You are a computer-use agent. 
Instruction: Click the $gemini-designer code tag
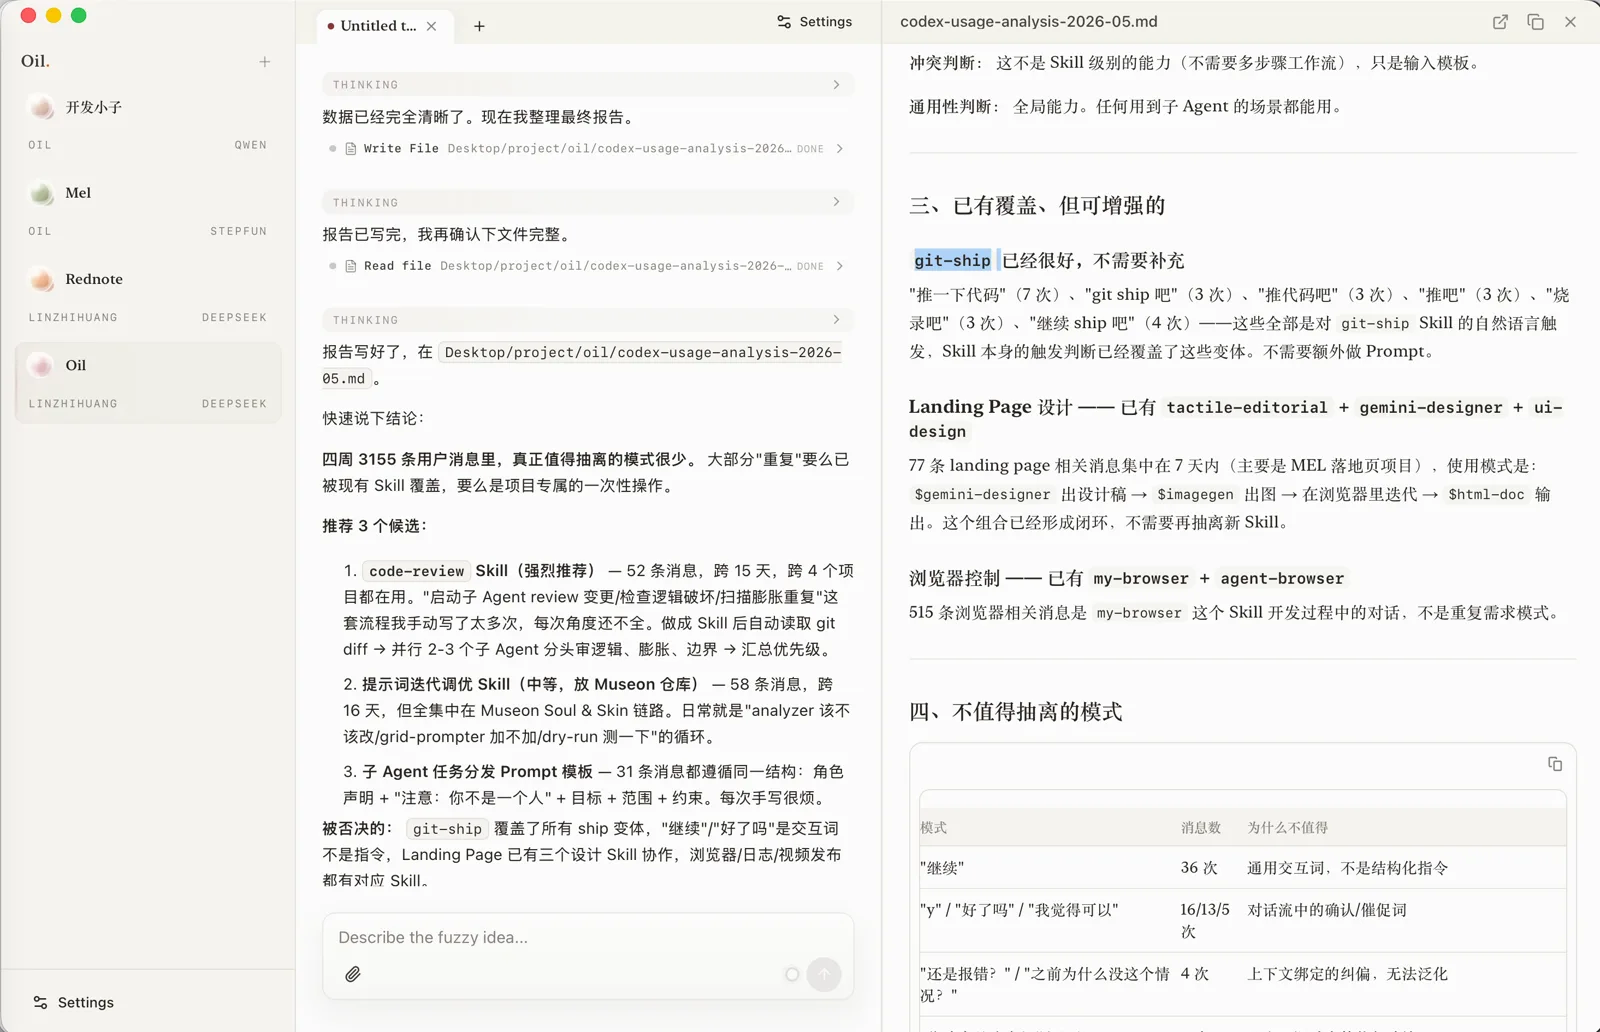[x=982, y=494]
